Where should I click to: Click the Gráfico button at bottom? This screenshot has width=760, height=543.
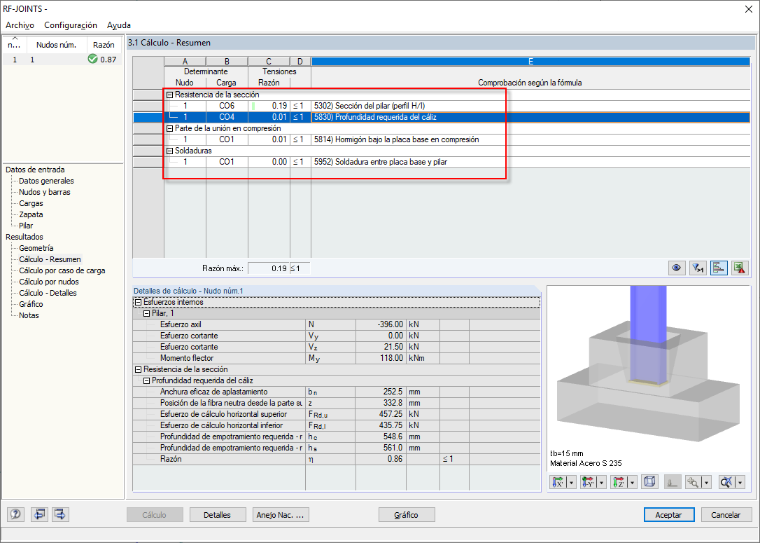(406, 515)
